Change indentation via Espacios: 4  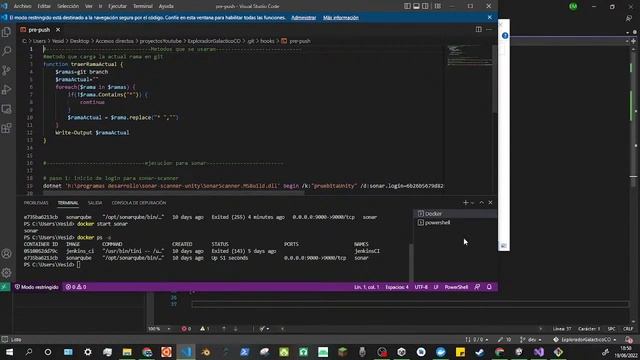coord(397,287)
